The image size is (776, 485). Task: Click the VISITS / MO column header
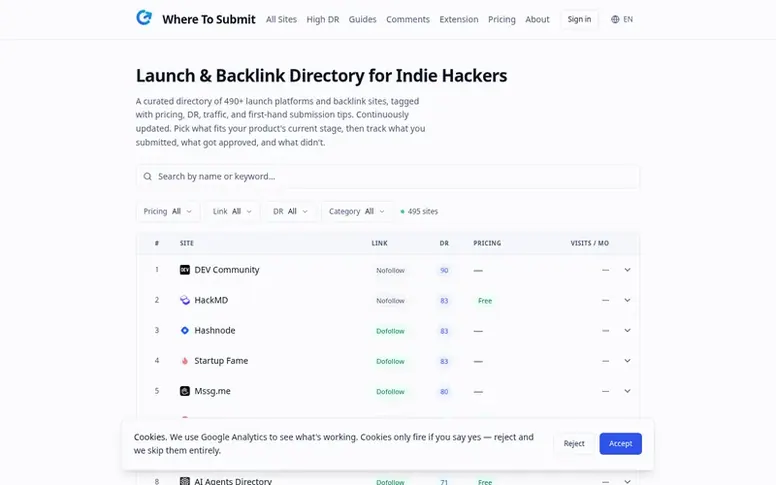[x=589, y=243]
